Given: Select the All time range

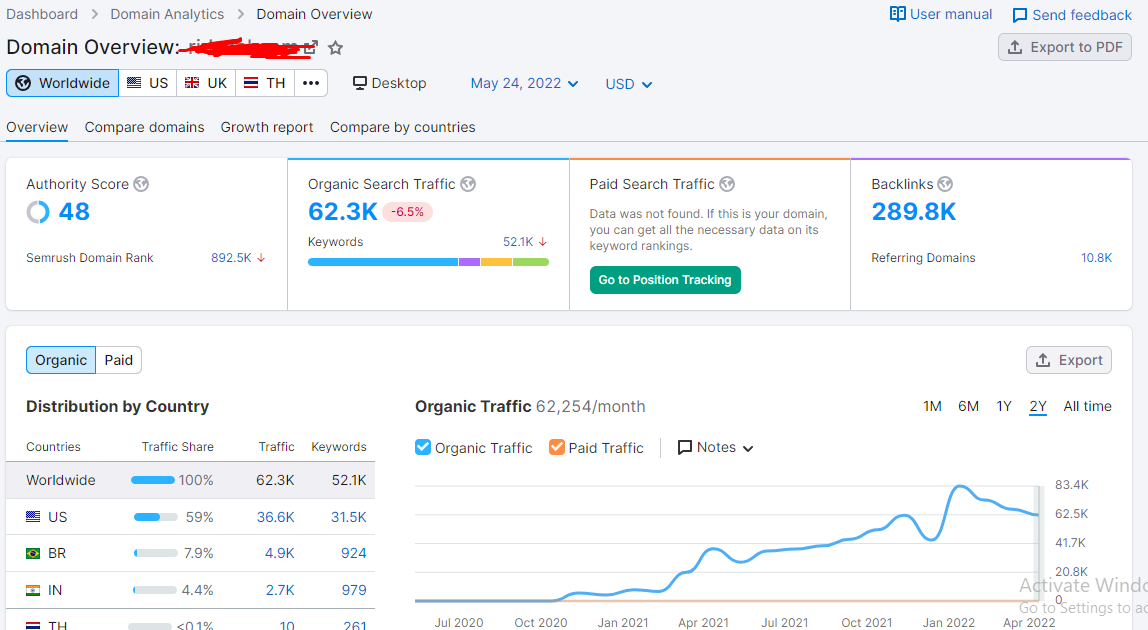Looking at the screenshot, I should coord(1087,406).
